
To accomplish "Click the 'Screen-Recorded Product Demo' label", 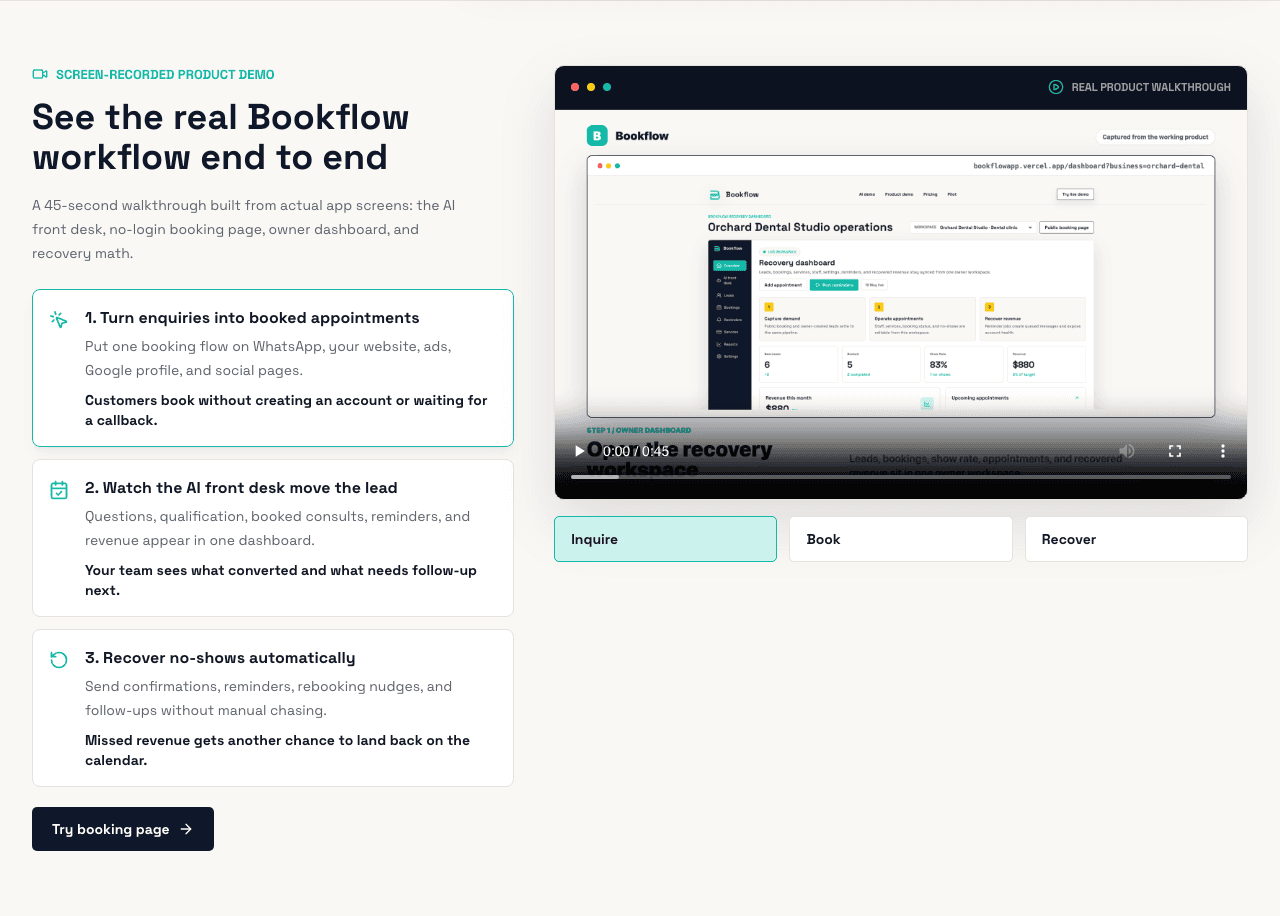I will [165, 75].
